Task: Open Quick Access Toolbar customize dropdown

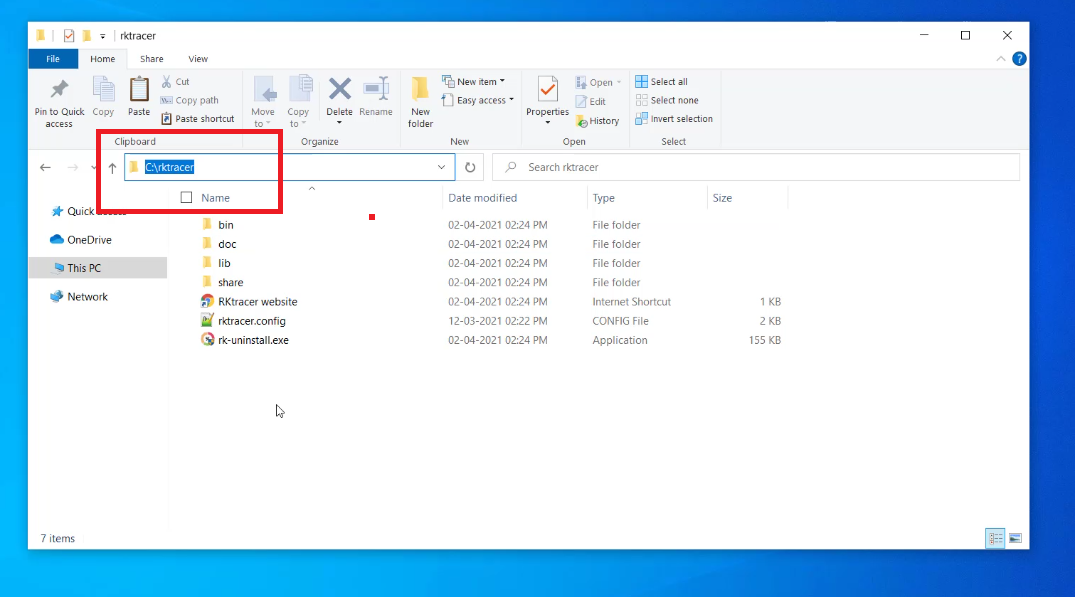Action: pyautogui.click(x=102, y=36)
